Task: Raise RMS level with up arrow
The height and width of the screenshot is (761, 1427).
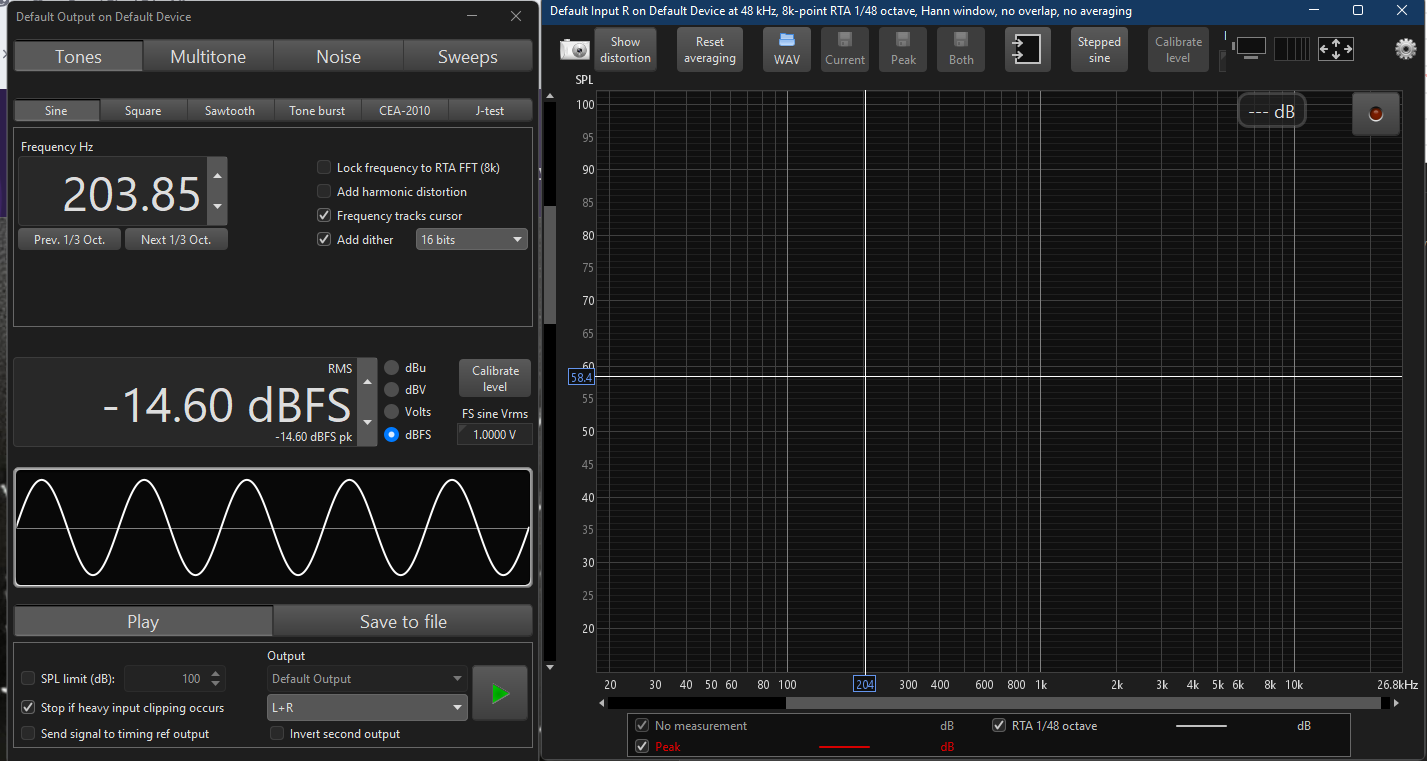Action: point(367,381)
